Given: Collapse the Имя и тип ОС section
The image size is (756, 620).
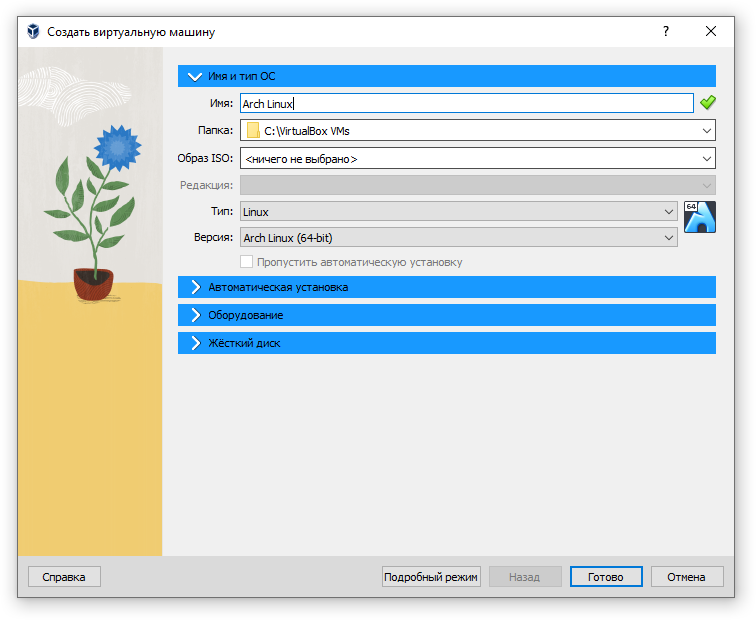Looking at the screenshot, I should (x=446, y=76).
